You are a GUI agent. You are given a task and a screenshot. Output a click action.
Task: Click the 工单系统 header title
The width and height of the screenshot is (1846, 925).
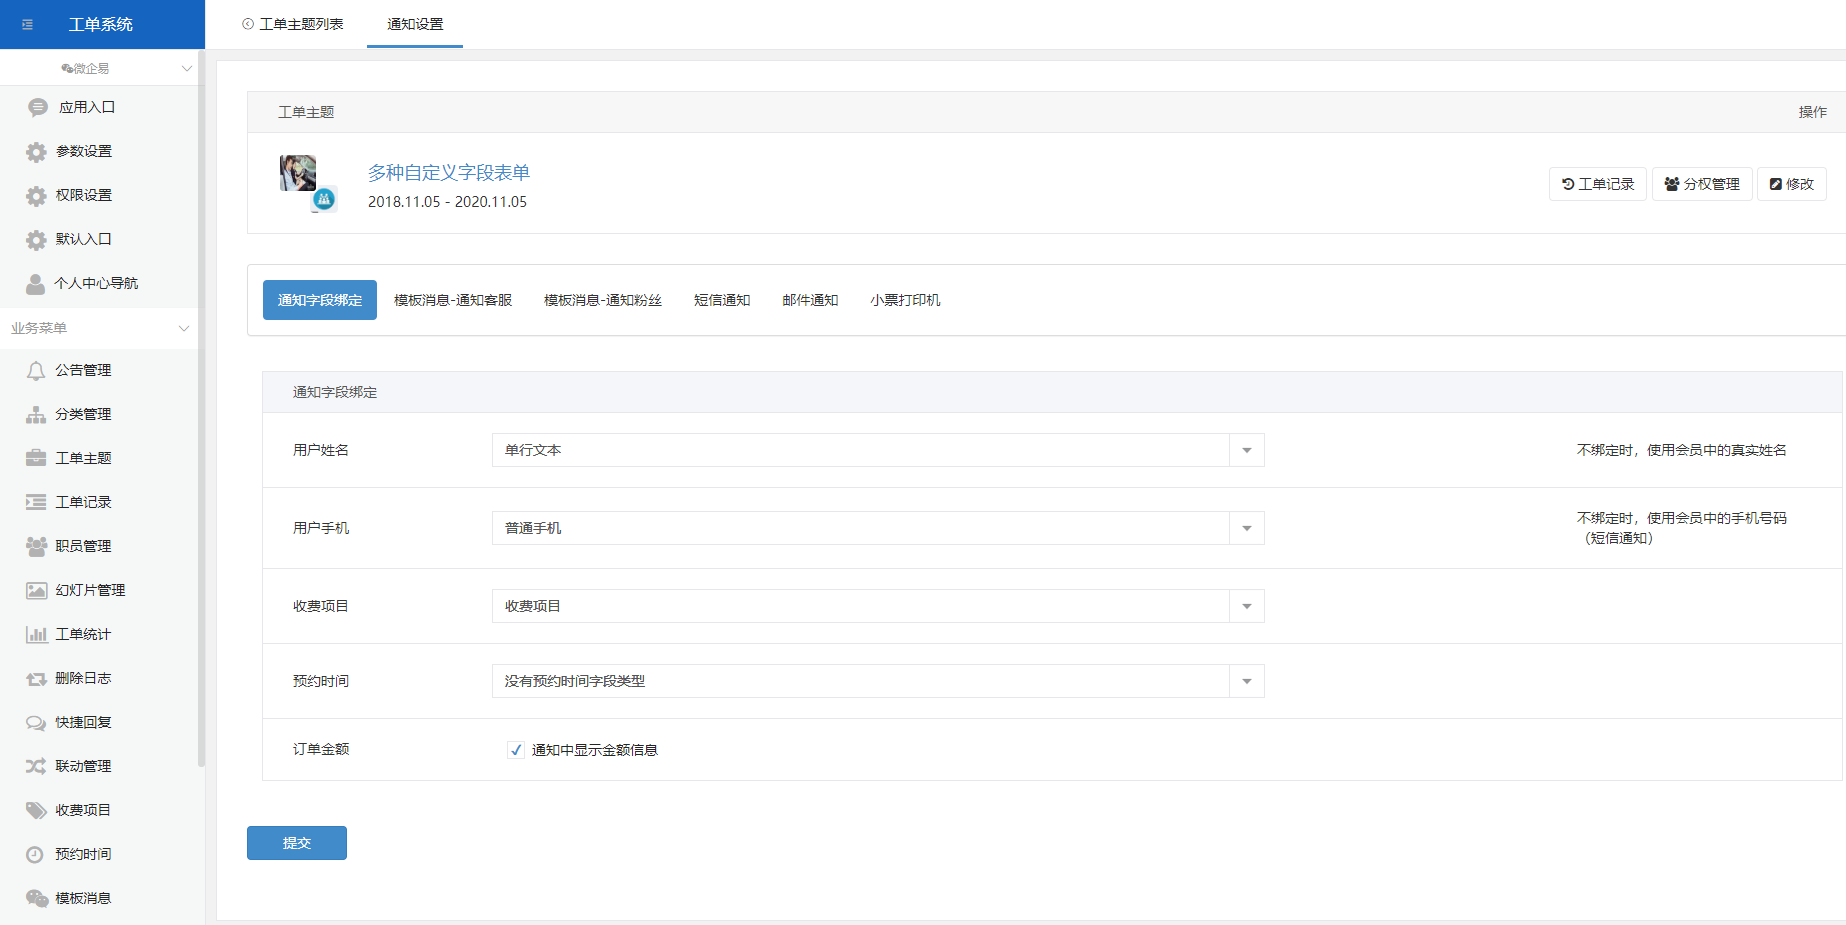(x=101, y=24)
